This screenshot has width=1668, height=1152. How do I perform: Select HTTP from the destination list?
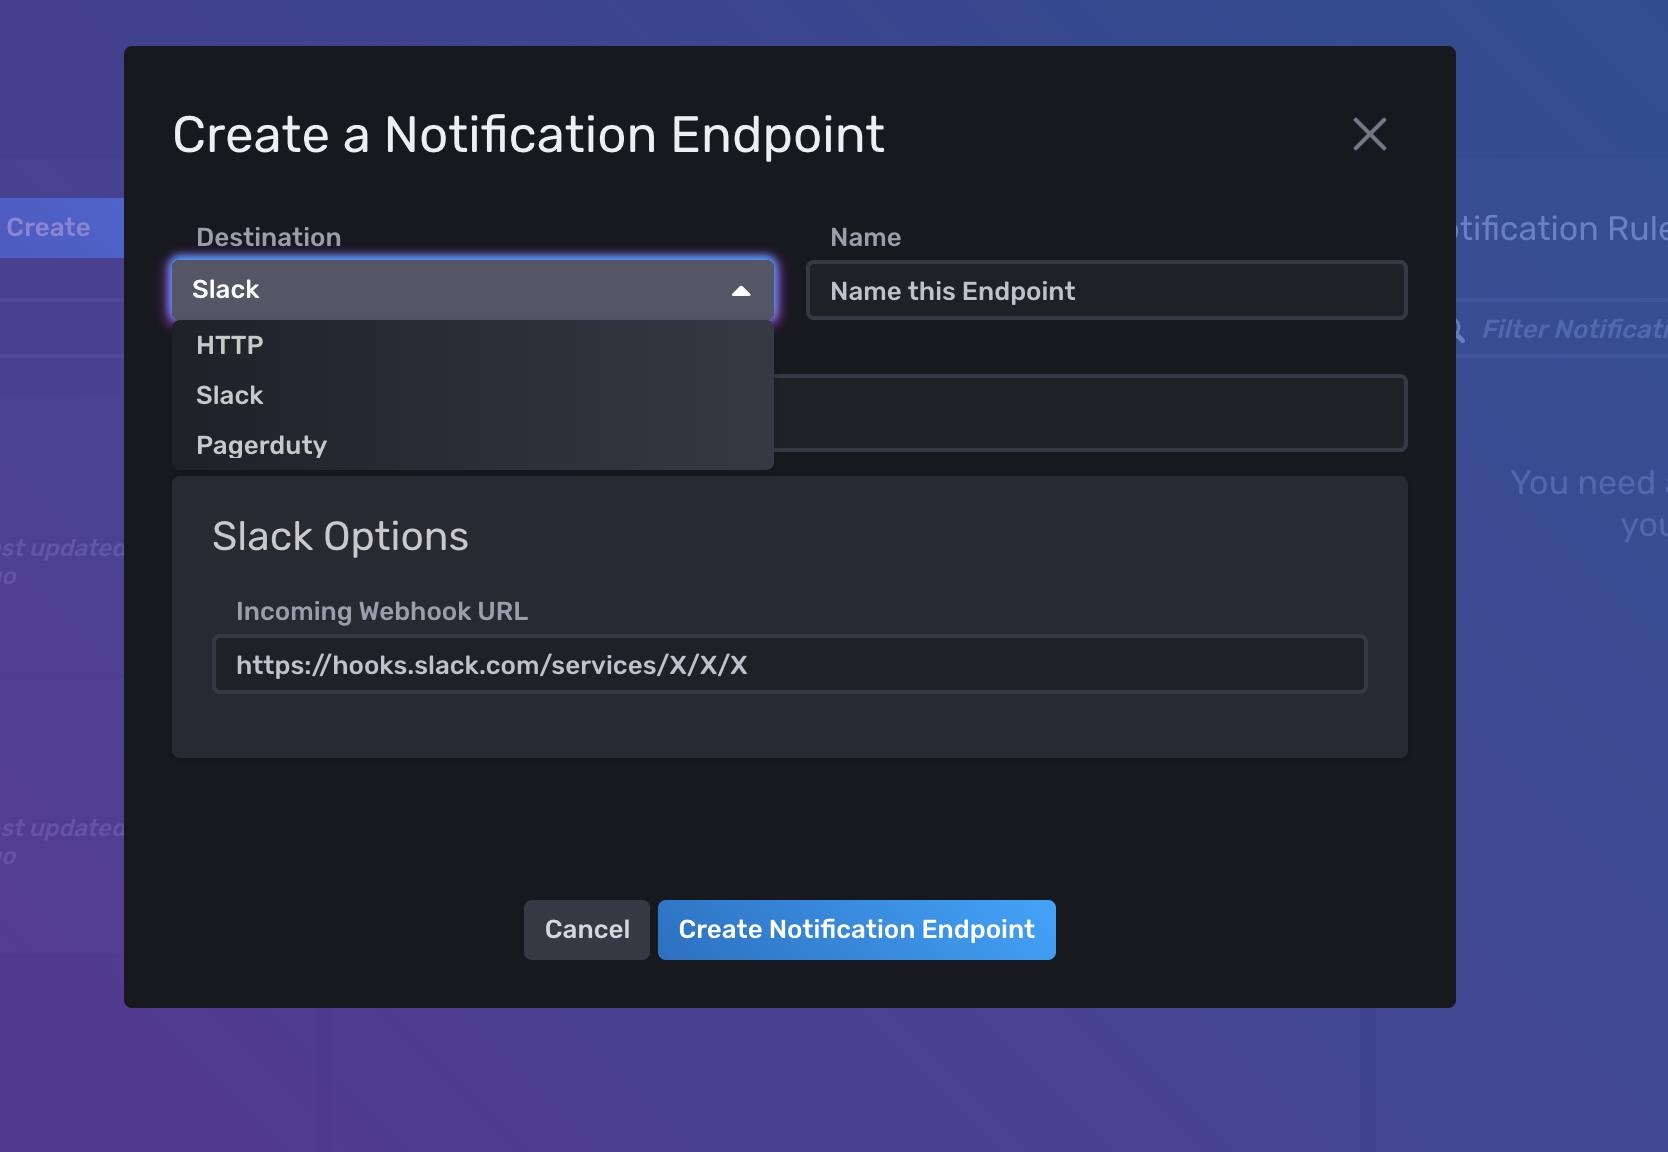point(230,345)
